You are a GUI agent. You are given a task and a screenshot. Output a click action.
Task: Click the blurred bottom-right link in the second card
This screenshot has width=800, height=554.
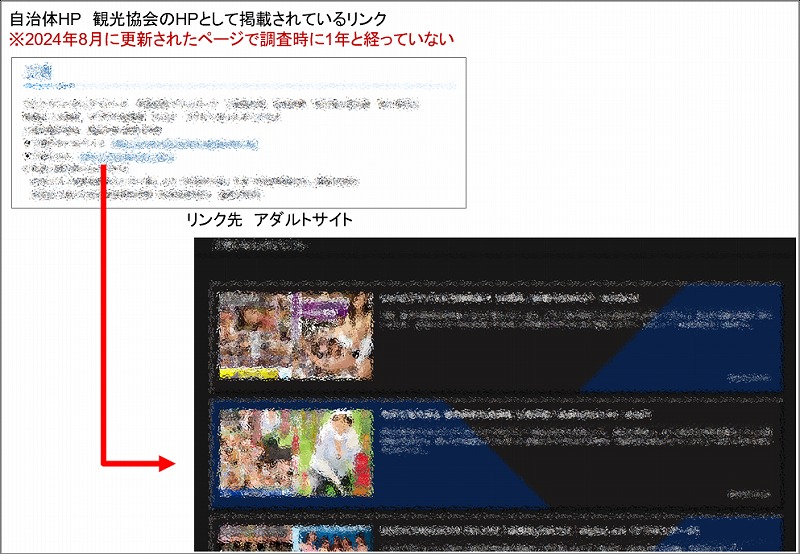pyautogui.click(x=748, y=494)
